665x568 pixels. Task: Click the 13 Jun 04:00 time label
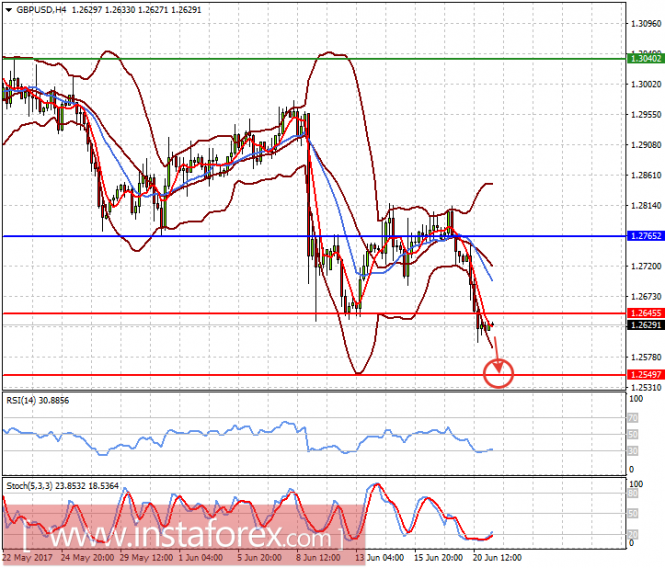point(381,557)
